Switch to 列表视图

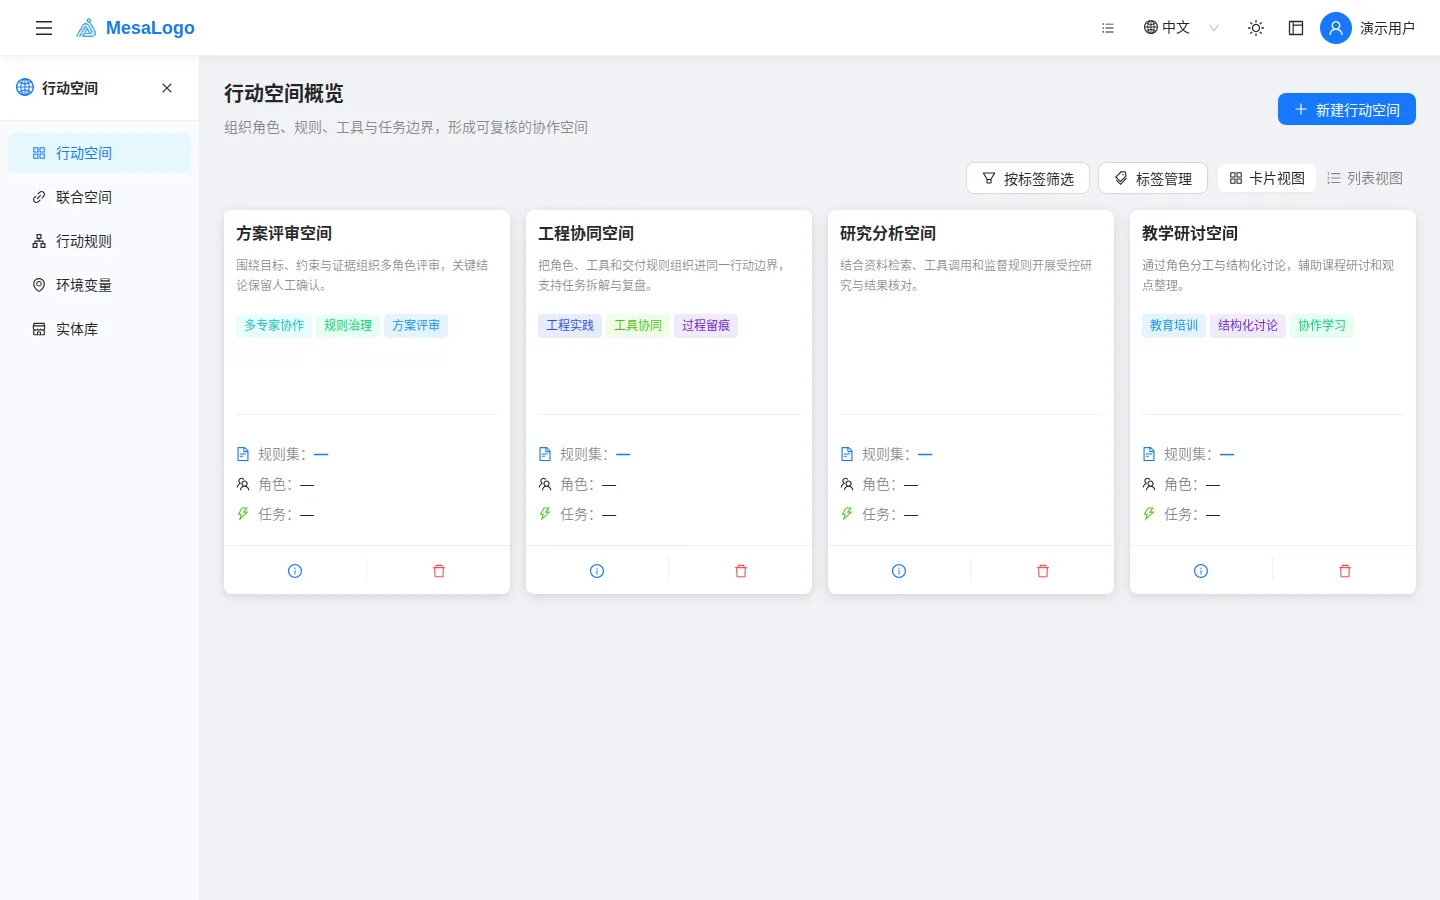point(1364,178)
